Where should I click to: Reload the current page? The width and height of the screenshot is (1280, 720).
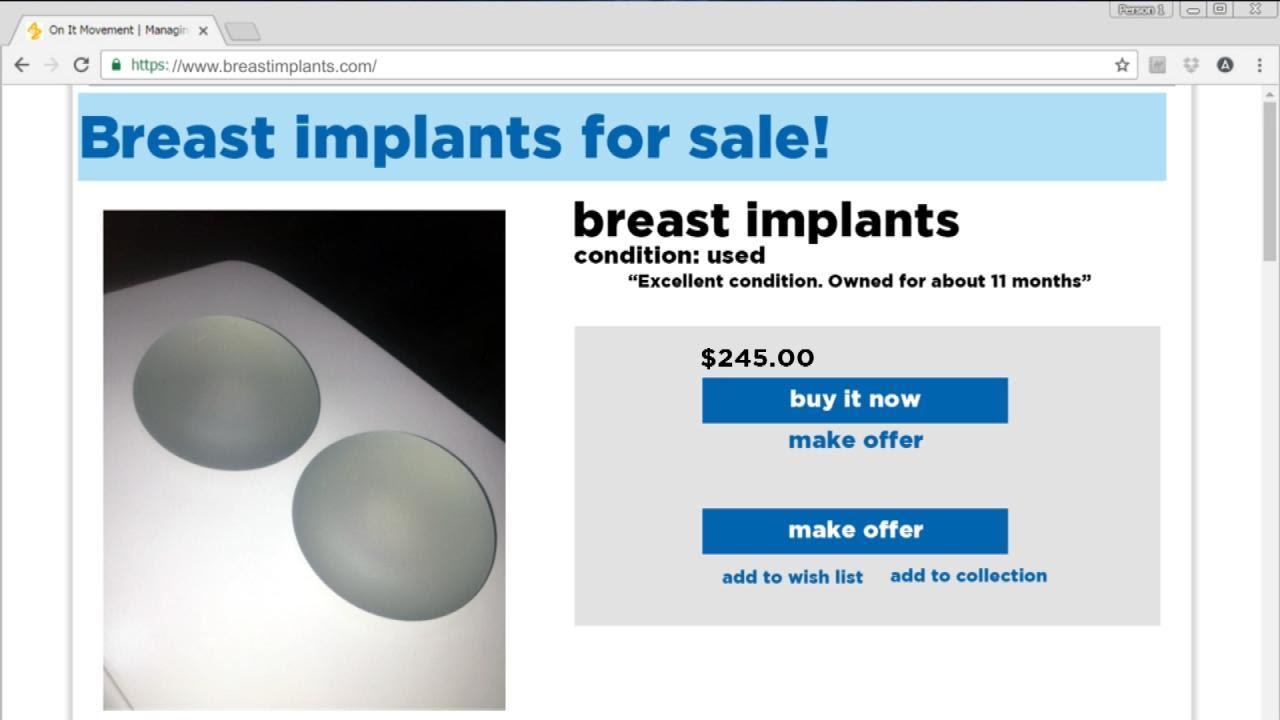click(x=82, y=65)
